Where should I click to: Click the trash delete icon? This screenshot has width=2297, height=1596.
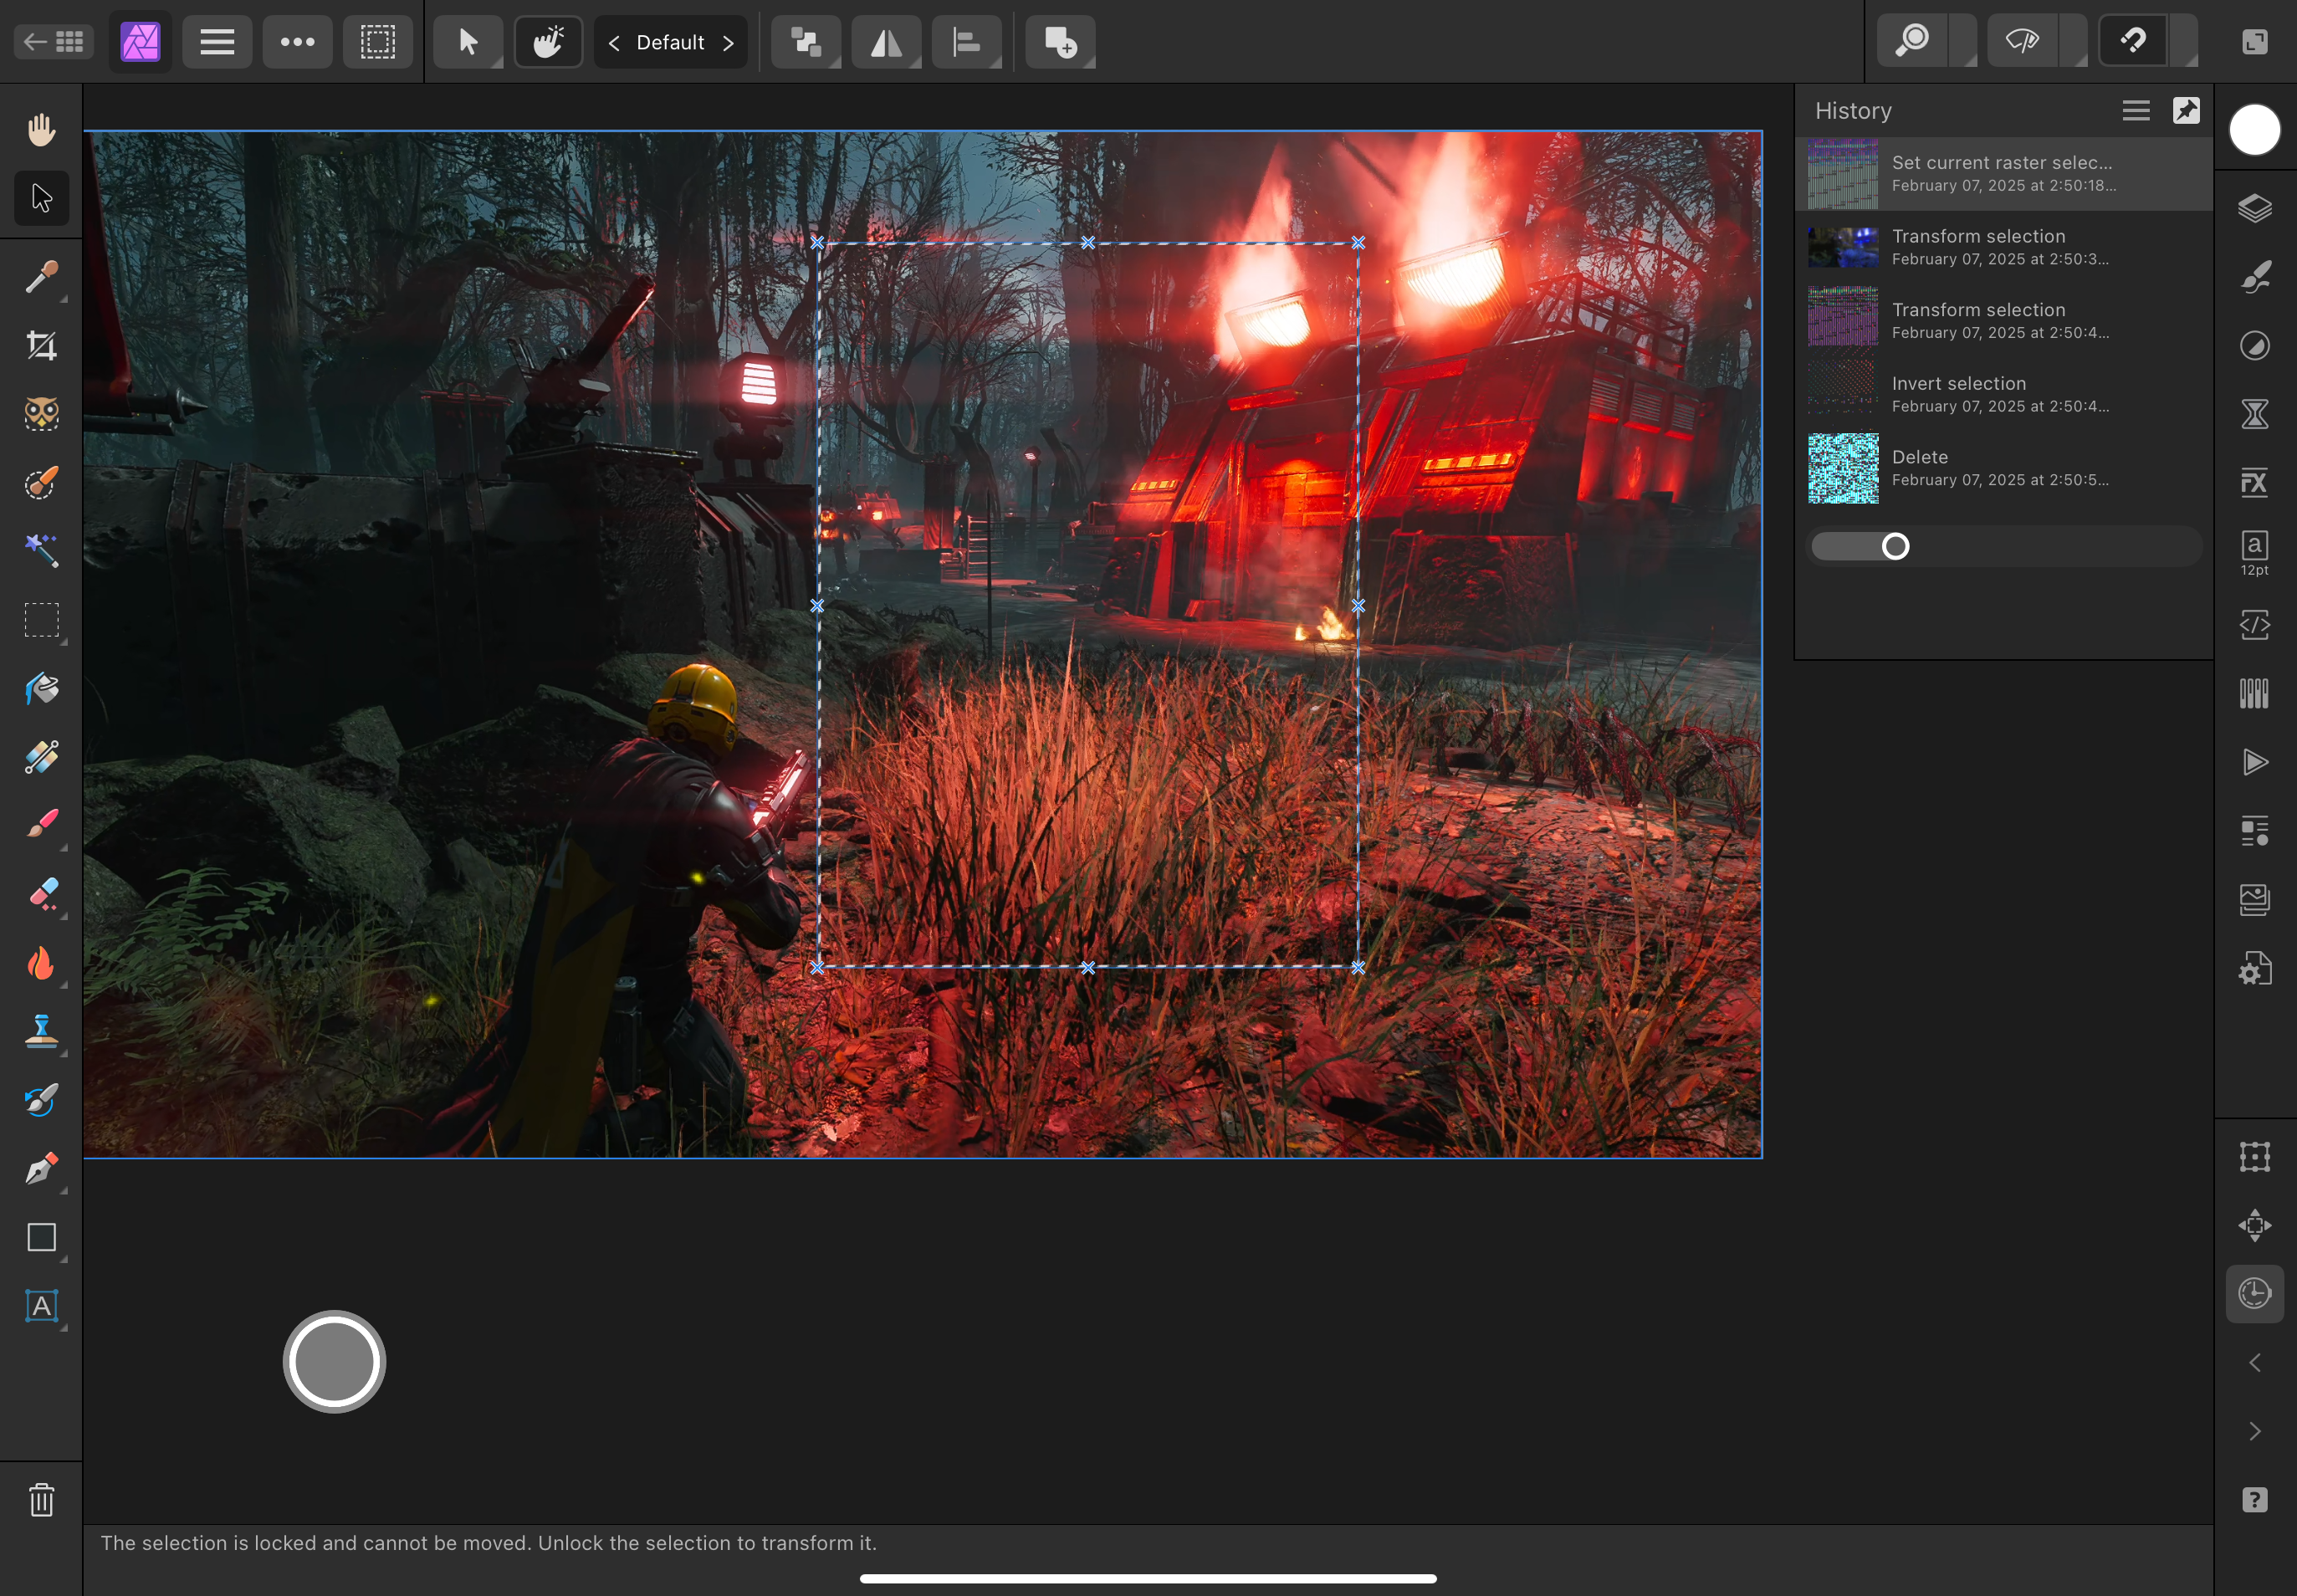point(41,1500)
